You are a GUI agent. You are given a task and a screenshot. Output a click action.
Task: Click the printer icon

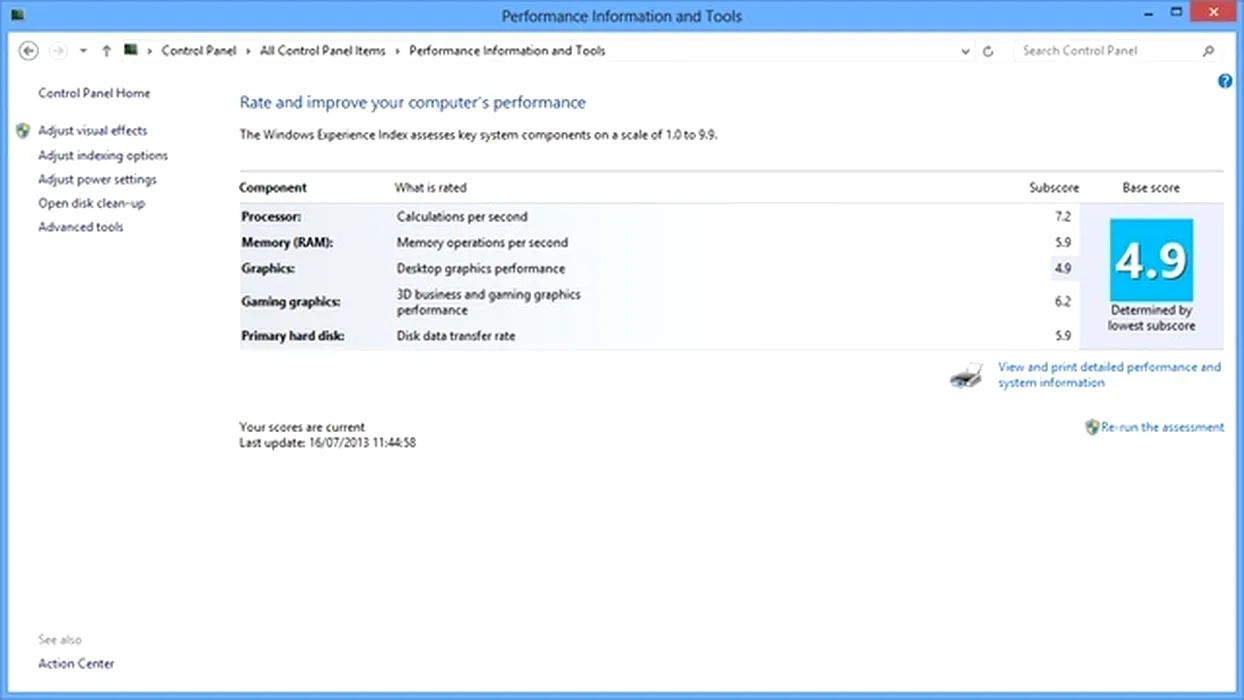tap(967, 376)
